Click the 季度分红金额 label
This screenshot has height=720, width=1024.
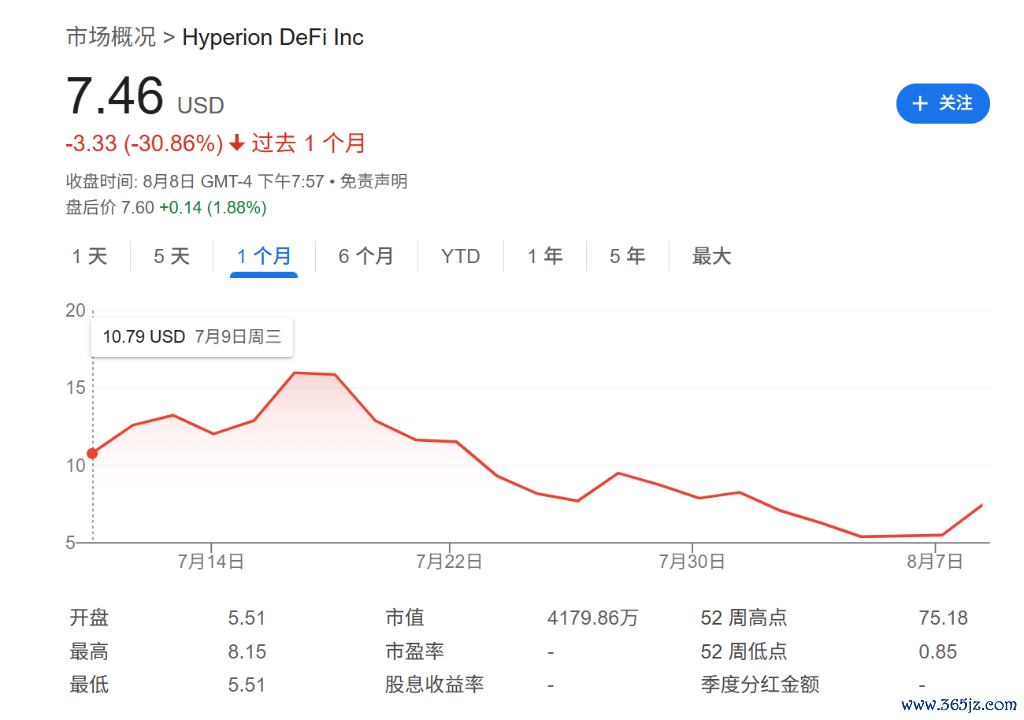760,685
